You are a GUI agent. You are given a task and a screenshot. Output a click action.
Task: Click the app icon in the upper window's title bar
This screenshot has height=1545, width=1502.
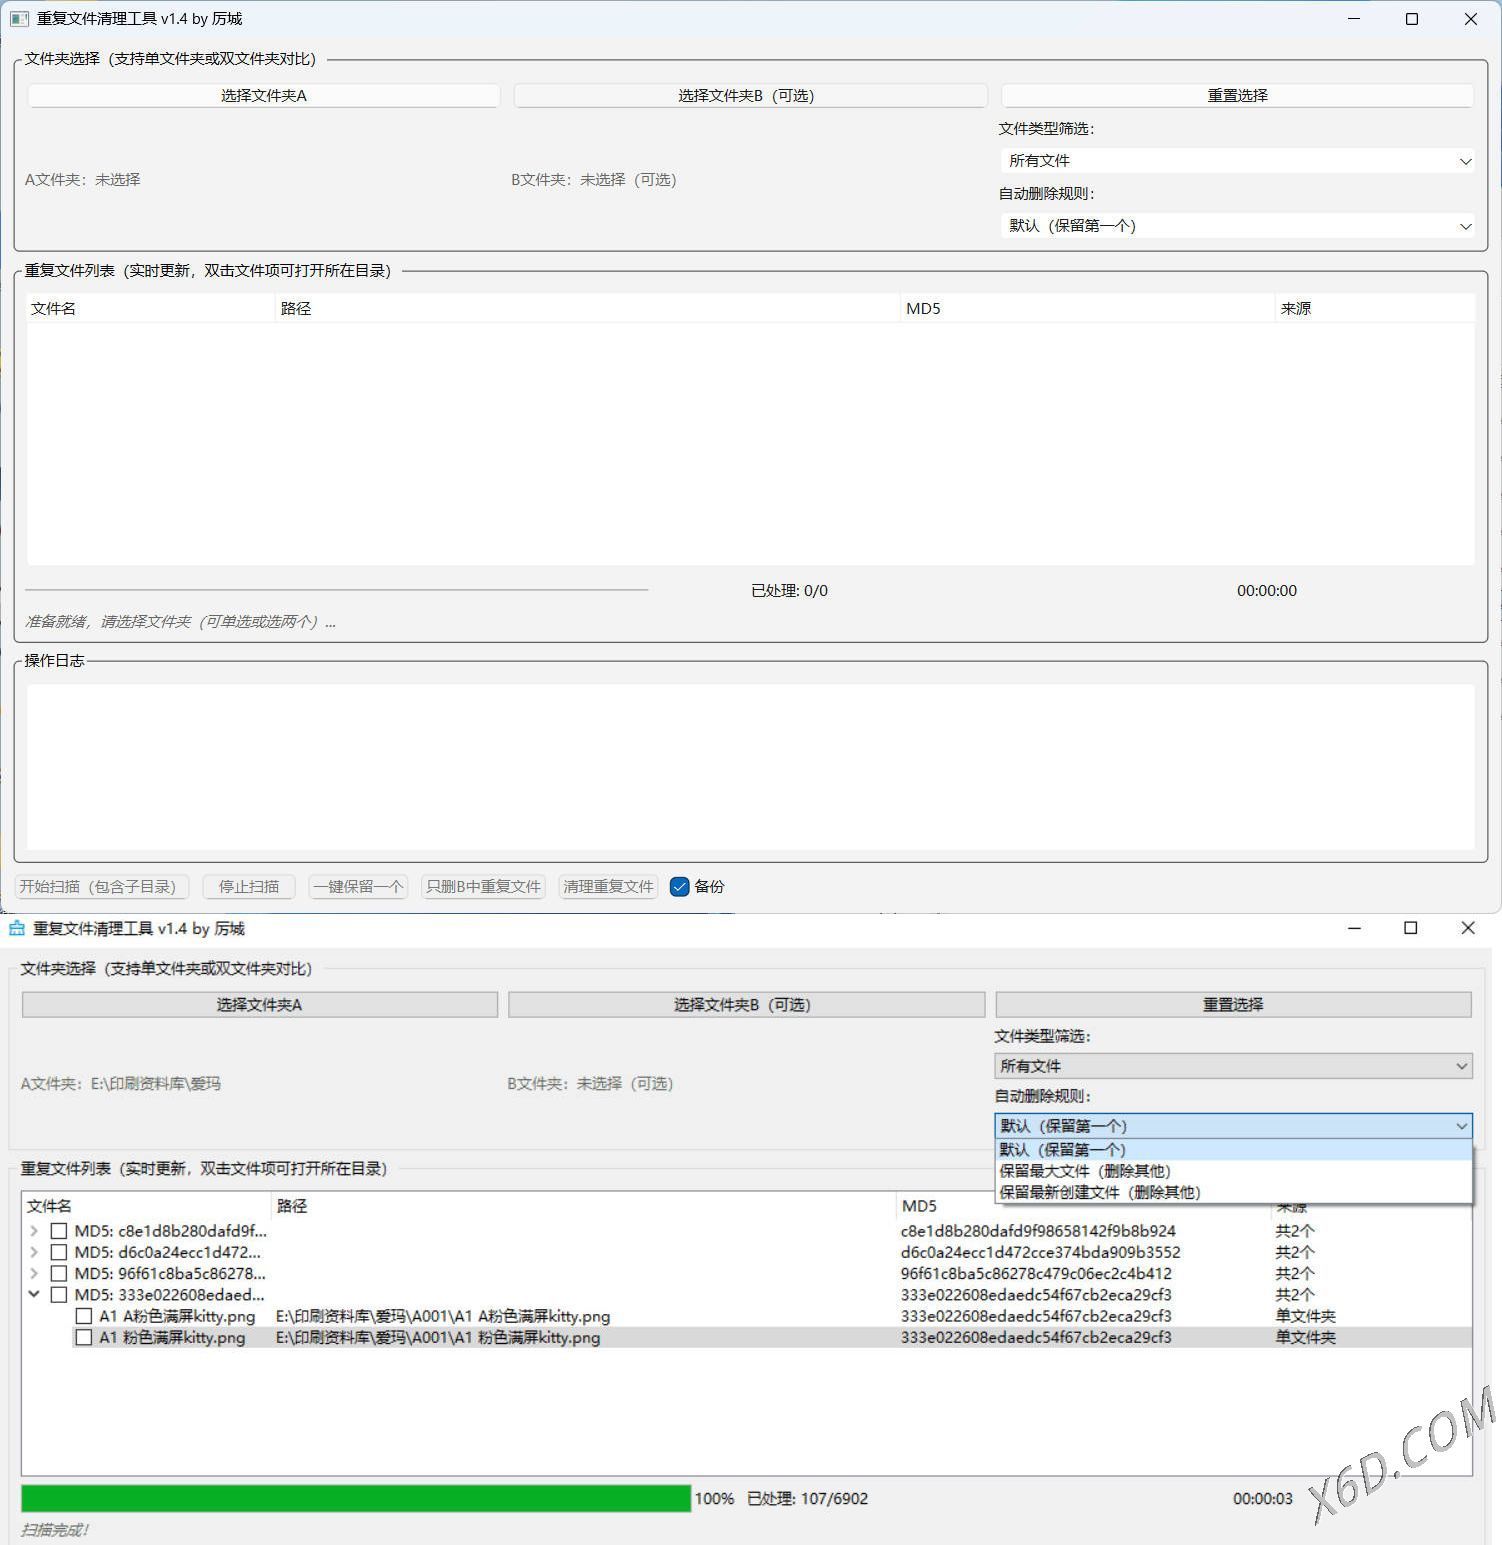click(19, 19)
